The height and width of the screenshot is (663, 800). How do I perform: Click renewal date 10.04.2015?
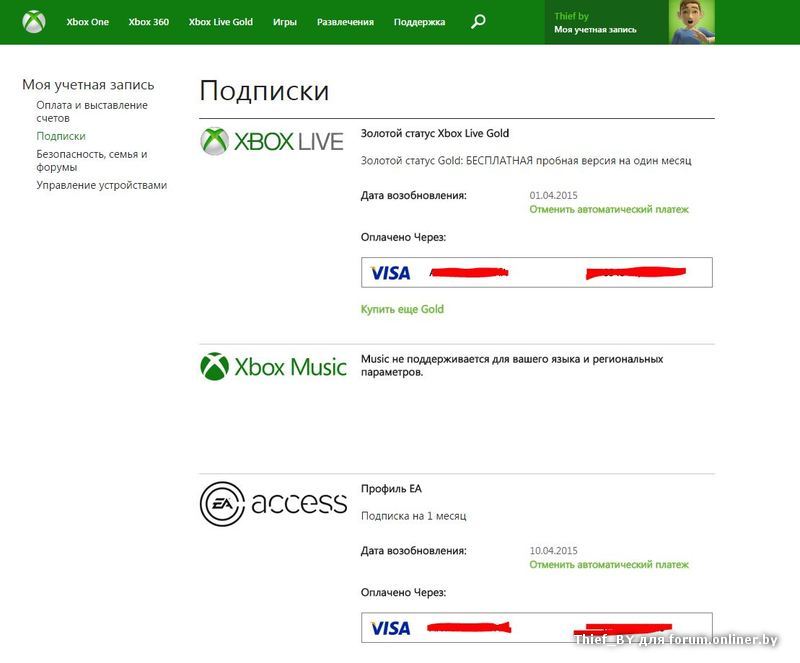point(554,551)
